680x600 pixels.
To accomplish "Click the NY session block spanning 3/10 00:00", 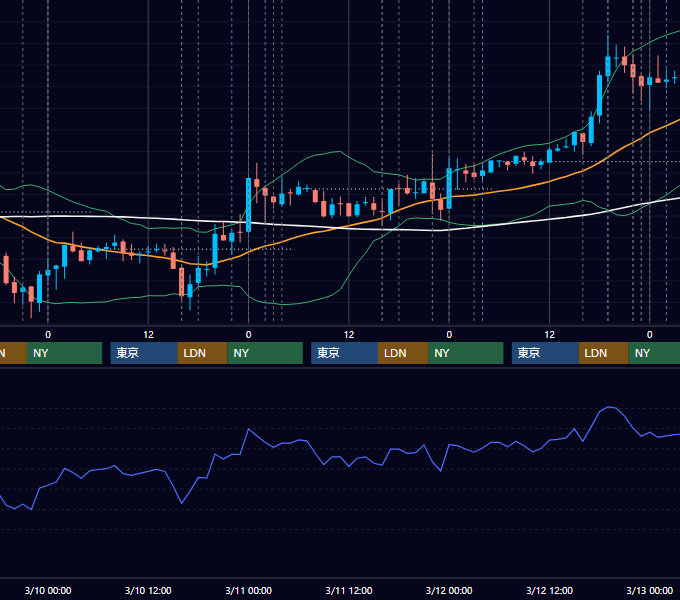I will 64,353.
